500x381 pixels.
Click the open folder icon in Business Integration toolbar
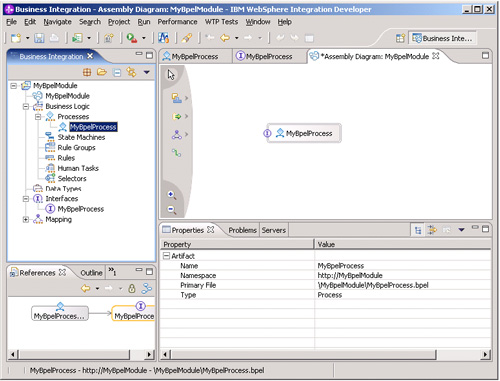pyautogui.click(x=102, y=72)
